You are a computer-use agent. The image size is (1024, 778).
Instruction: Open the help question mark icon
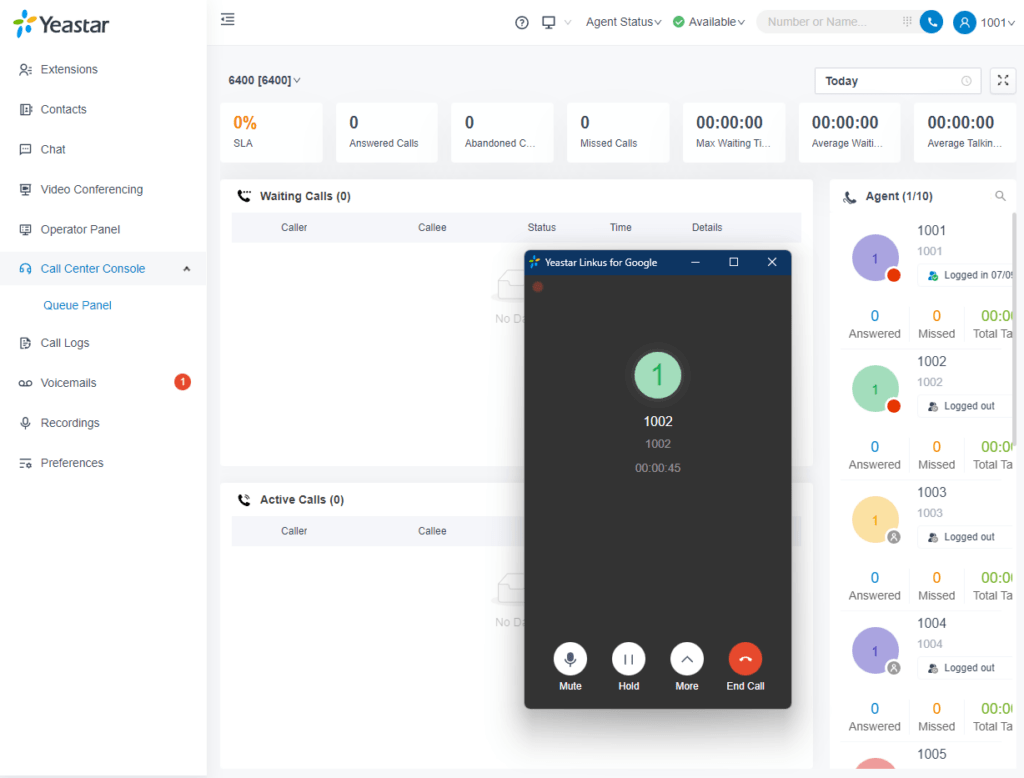pos(521,22)
